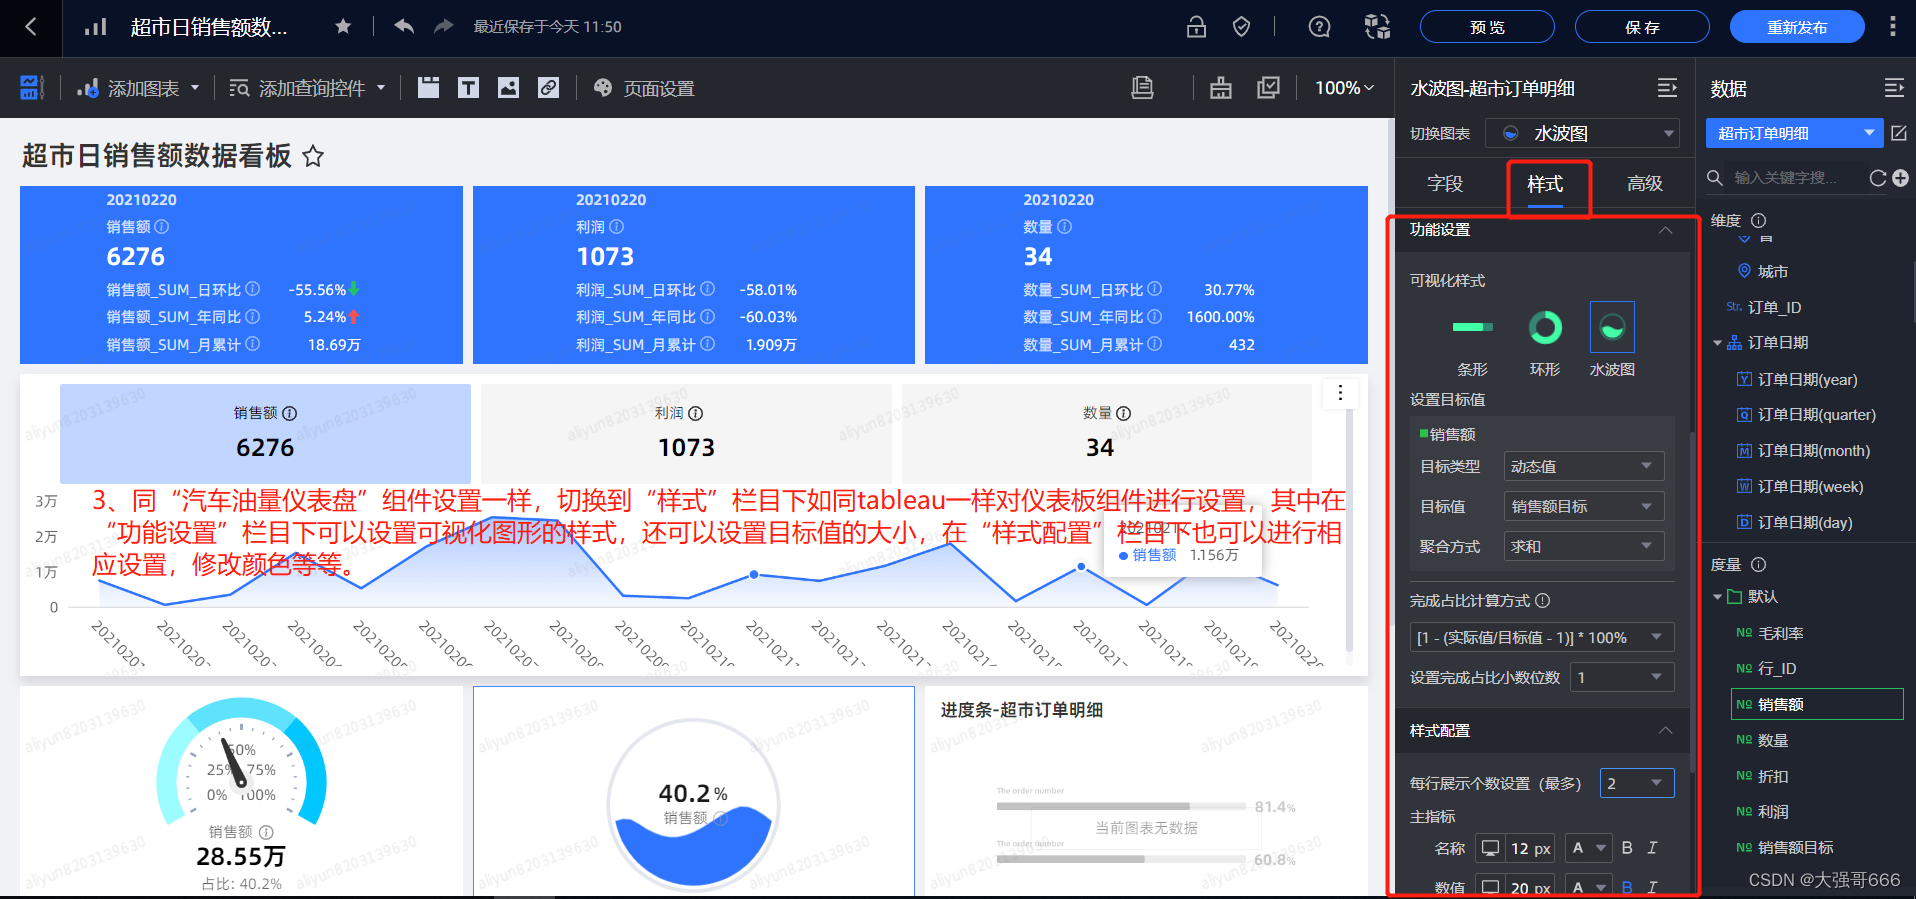Redo the last change

click(x=443, y=26)
